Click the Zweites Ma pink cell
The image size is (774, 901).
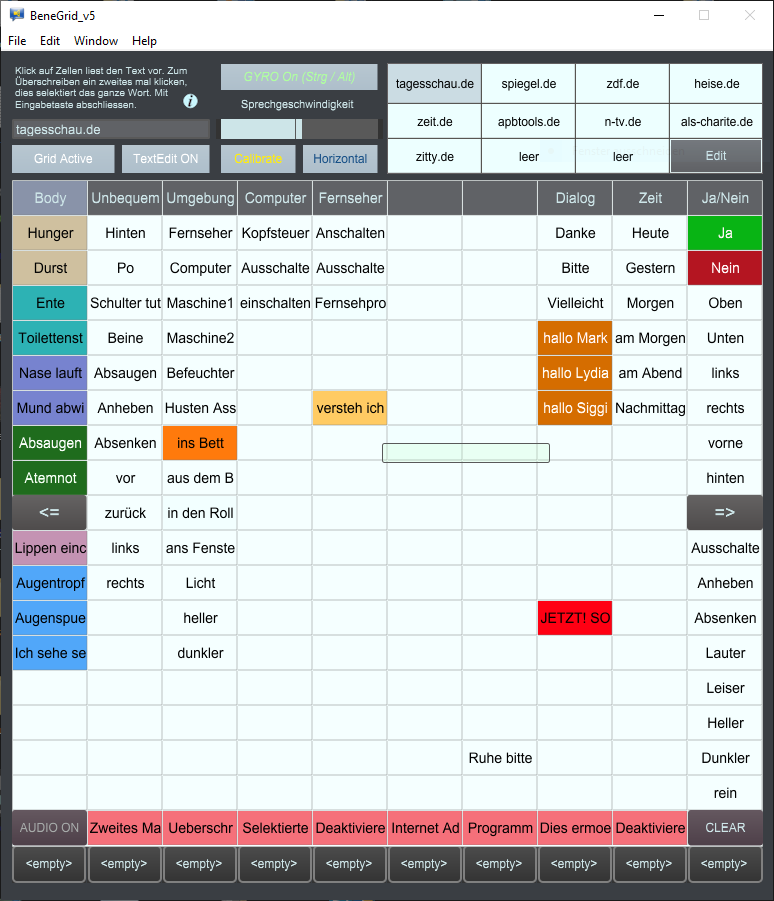pos(125,828)
